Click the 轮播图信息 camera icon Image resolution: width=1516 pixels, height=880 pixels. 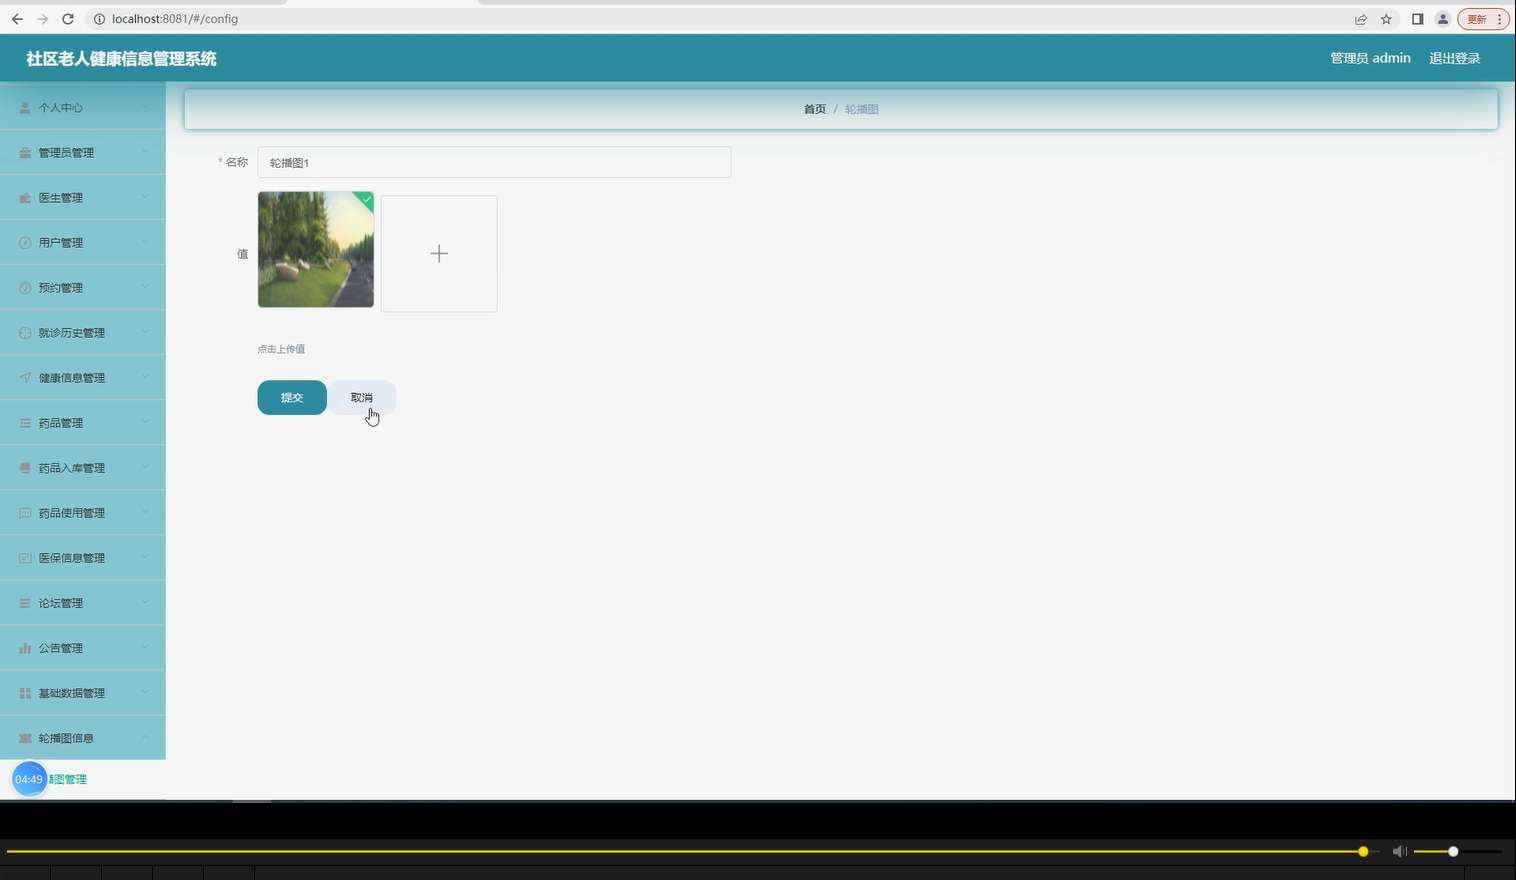tap(26, 738)
